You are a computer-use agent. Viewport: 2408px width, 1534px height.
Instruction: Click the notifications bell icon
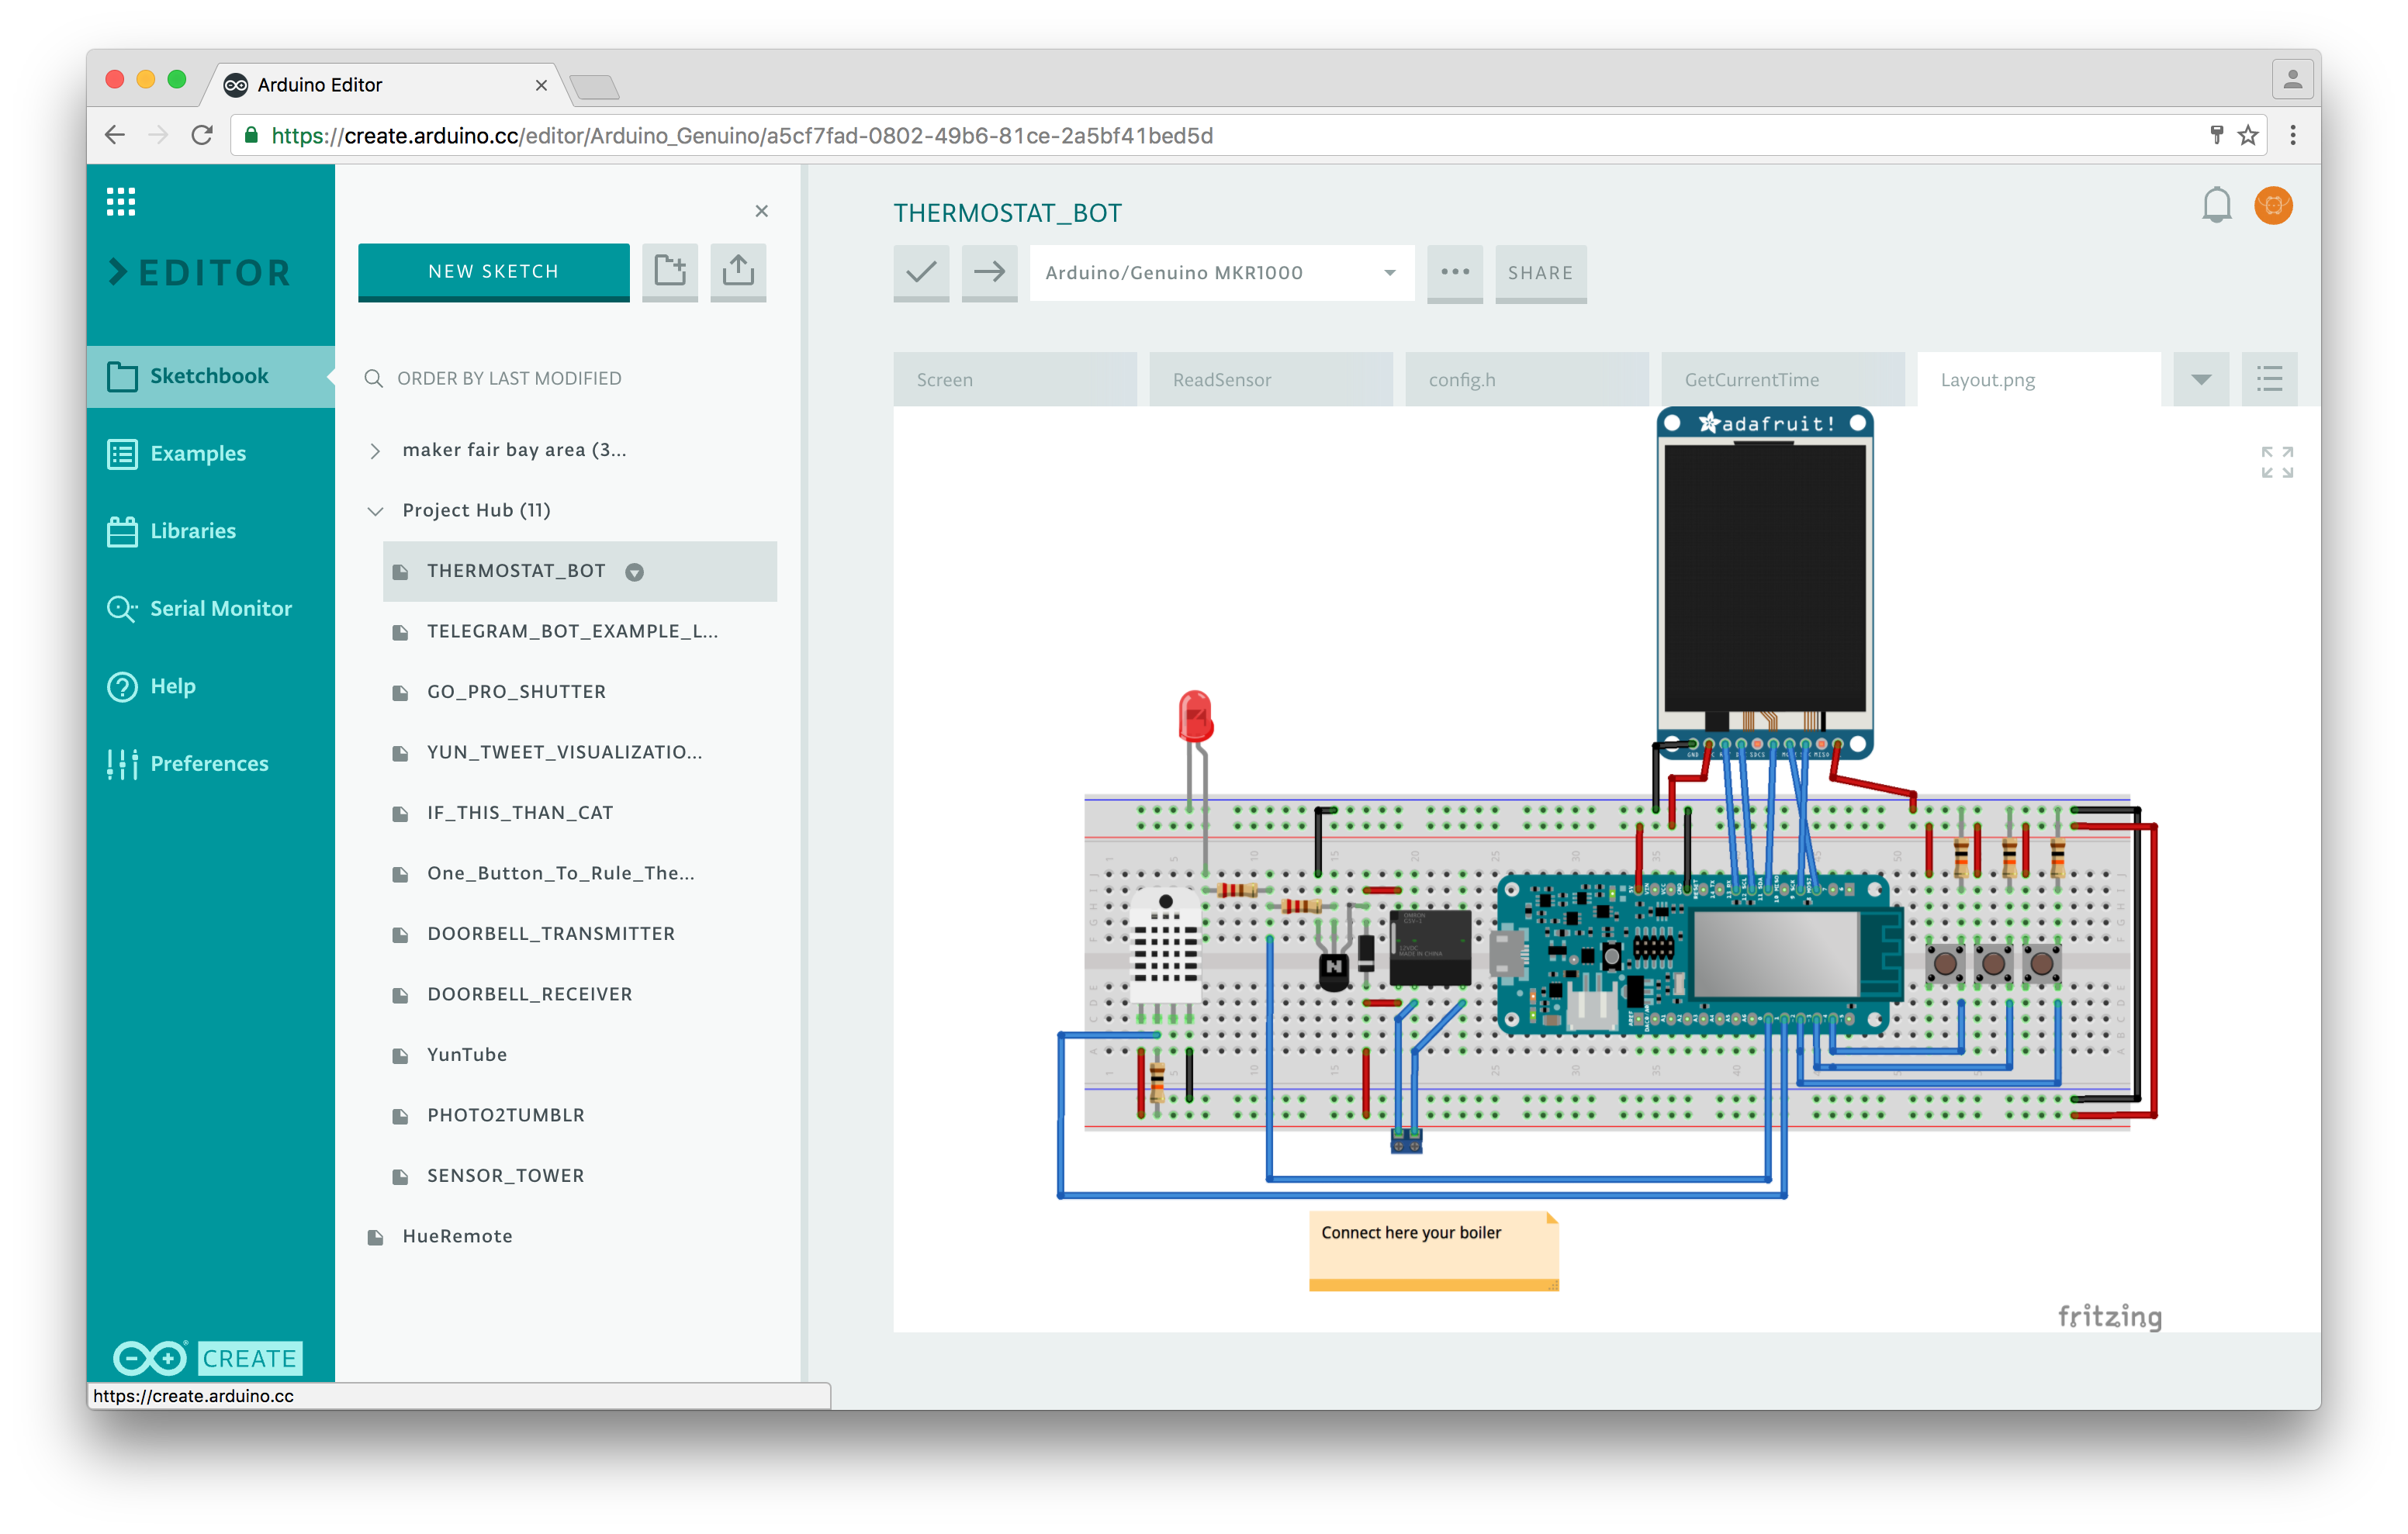coord(2215,206)
